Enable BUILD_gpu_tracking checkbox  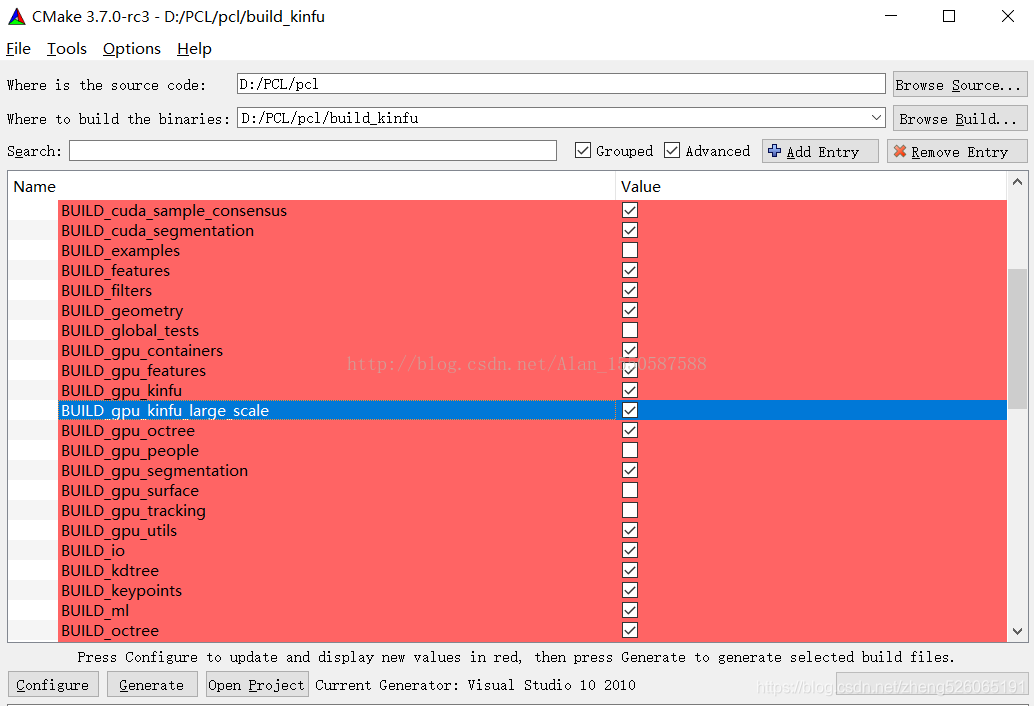pos(630,510)
